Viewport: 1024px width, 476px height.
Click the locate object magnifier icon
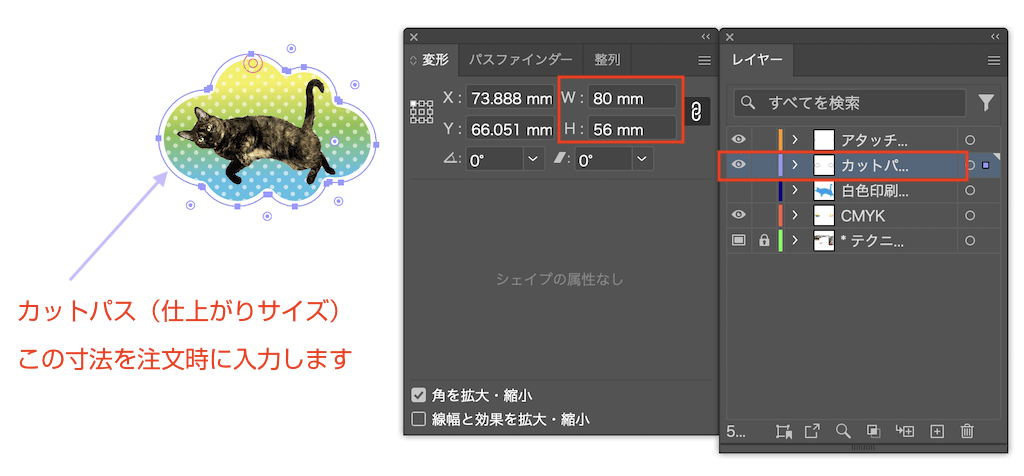click(843, 431)
